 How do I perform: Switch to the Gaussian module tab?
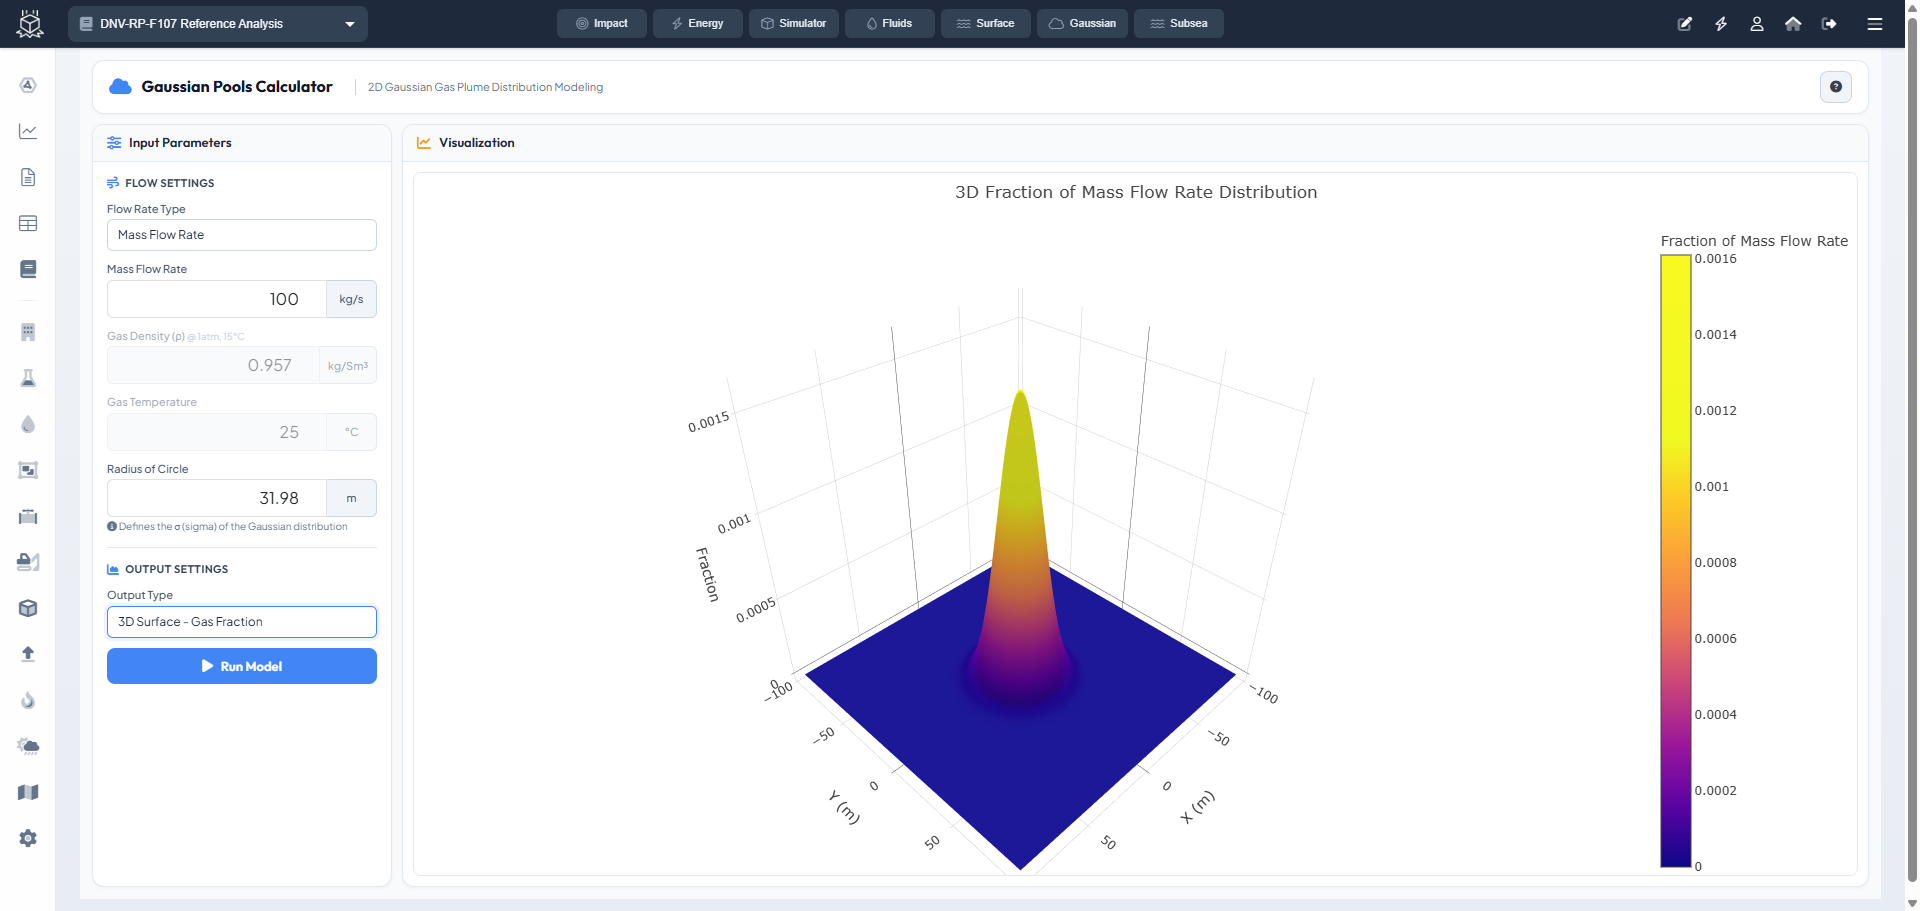click(x=1082, y=23)
